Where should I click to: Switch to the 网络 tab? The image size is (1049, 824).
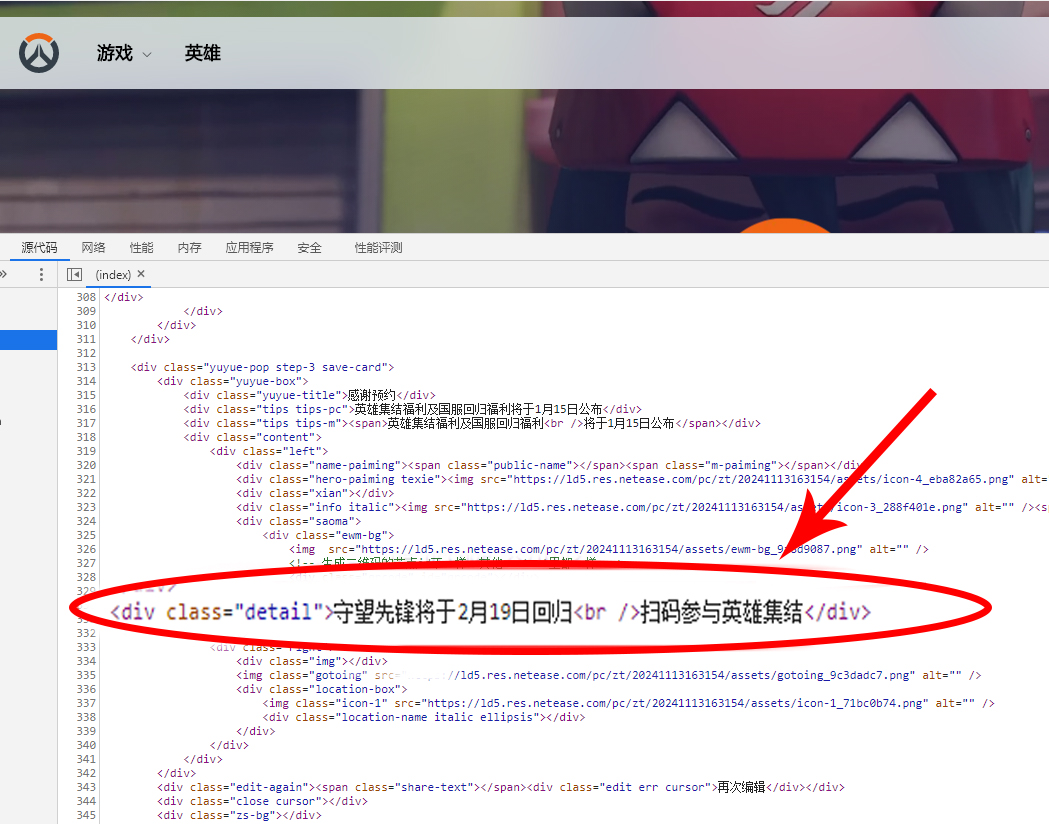(x=94, y=247)
